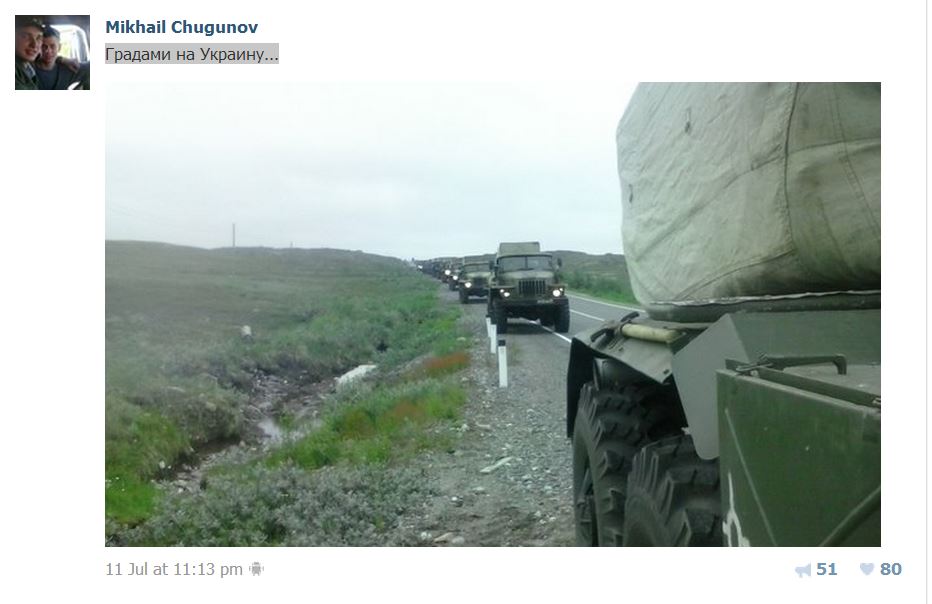This screenshot has width=932, height=604.
Task: Click the Android device icon beside the timestamp
Action: (256, 569)
